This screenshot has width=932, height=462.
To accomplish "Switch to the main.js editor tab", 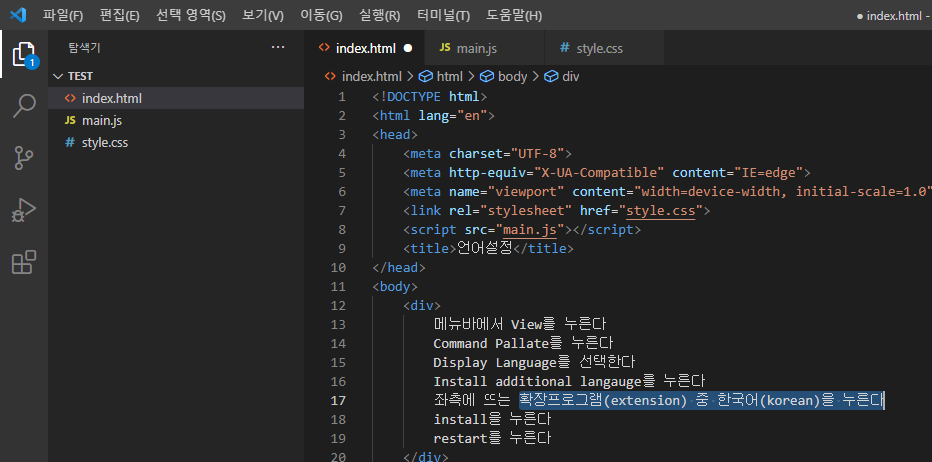I will tap(485, 48).
